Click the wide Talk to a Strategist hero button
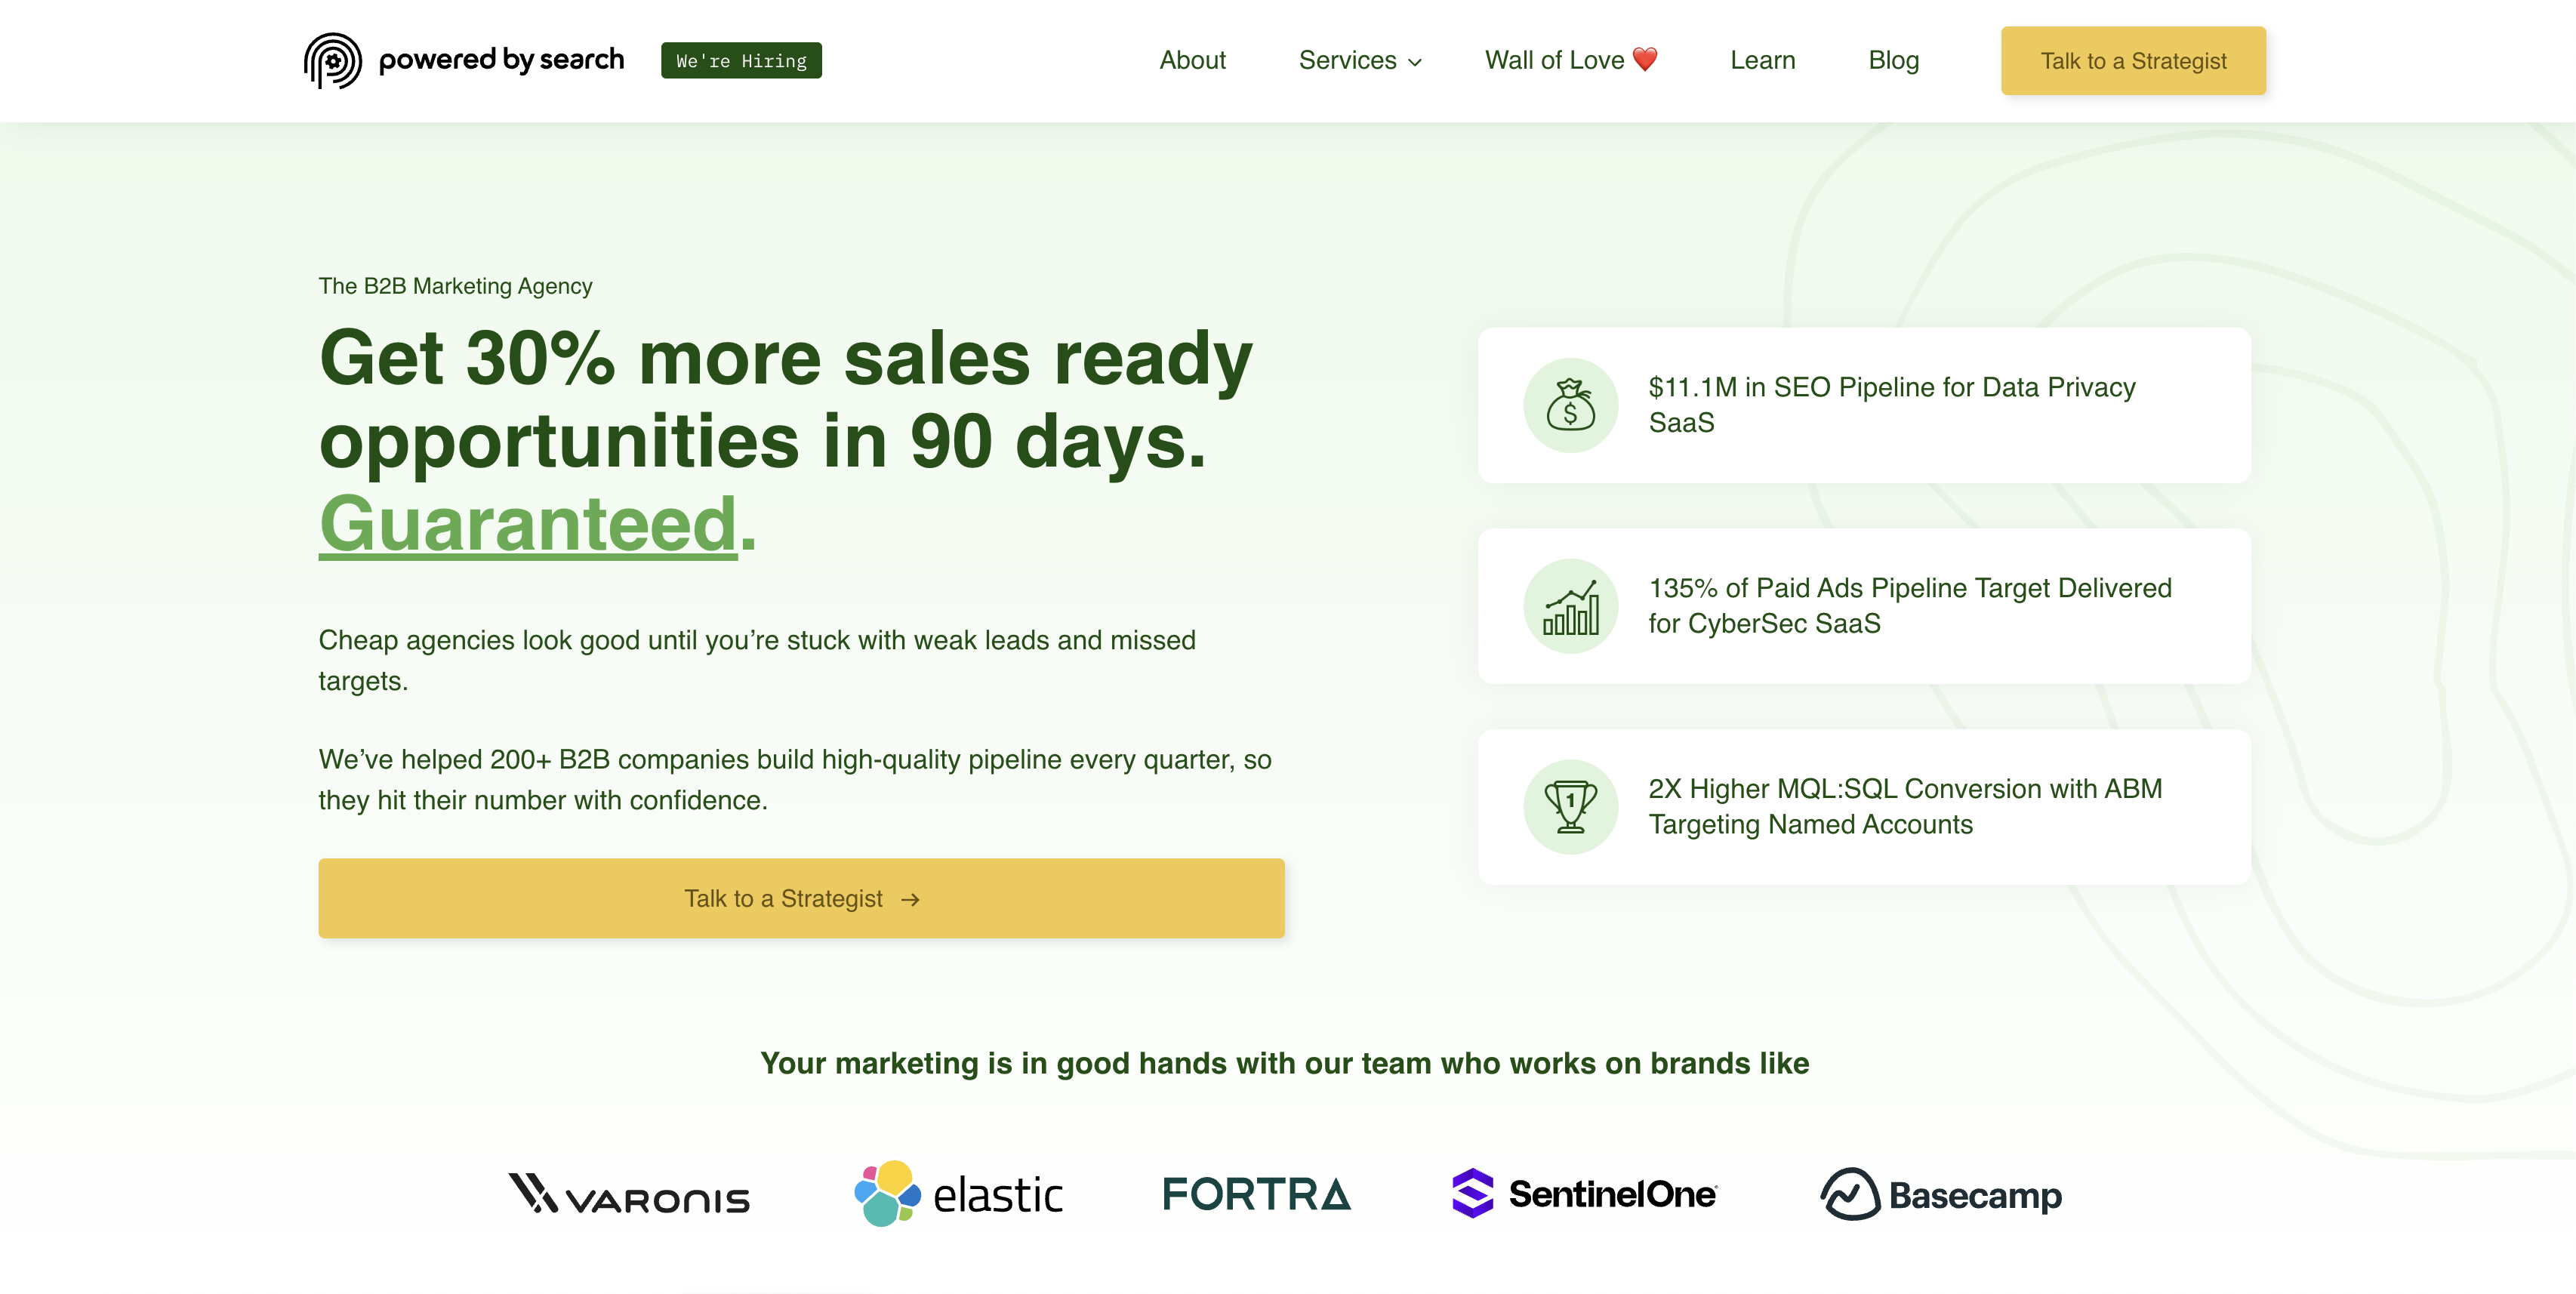 (x=801, y=898)
